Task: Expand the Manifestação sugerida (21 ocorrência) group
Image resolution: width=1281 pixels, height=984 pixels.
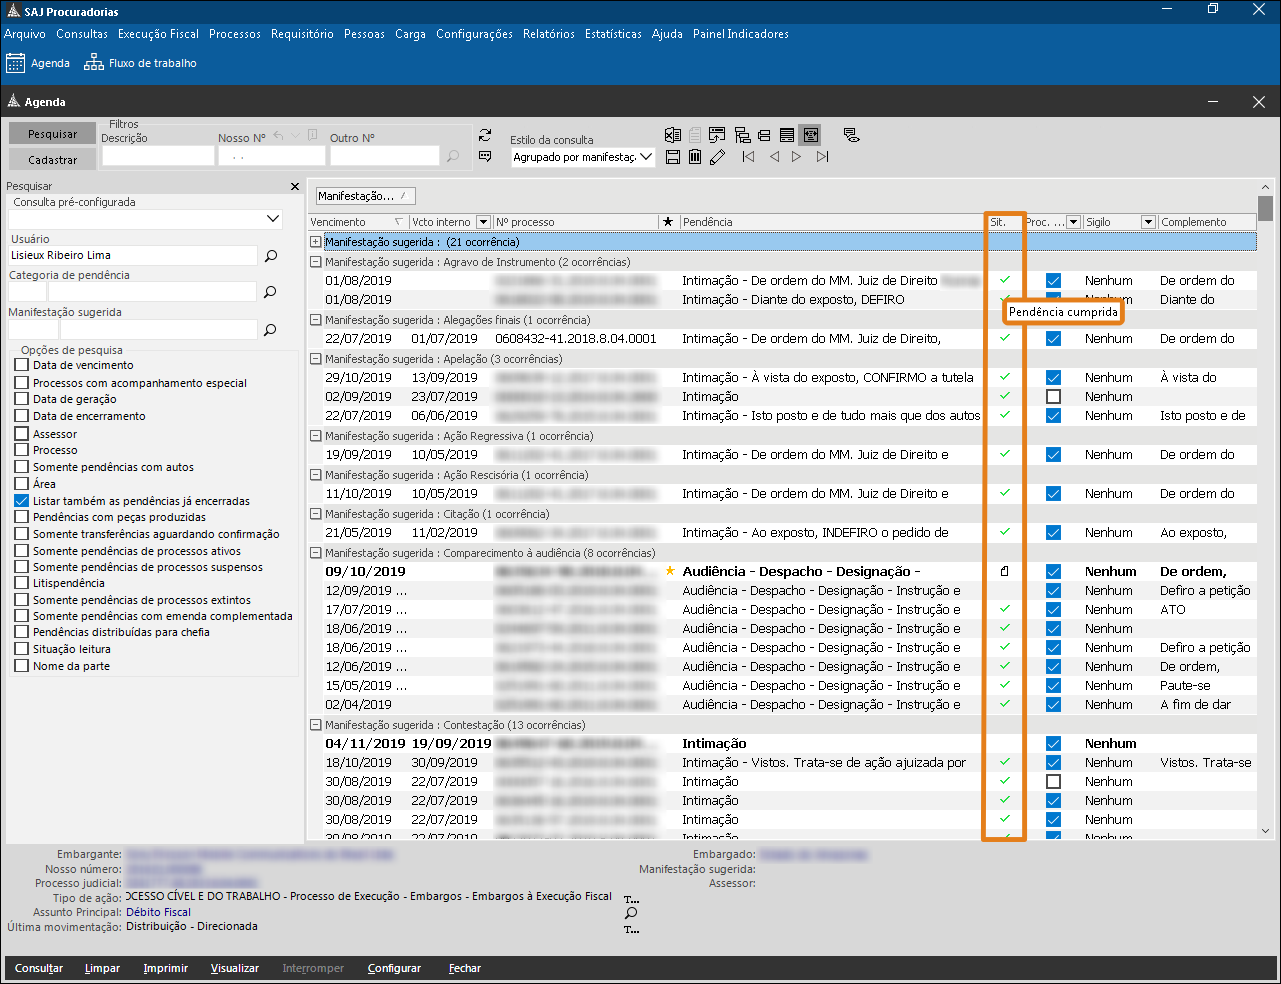Action: [316, 242]
